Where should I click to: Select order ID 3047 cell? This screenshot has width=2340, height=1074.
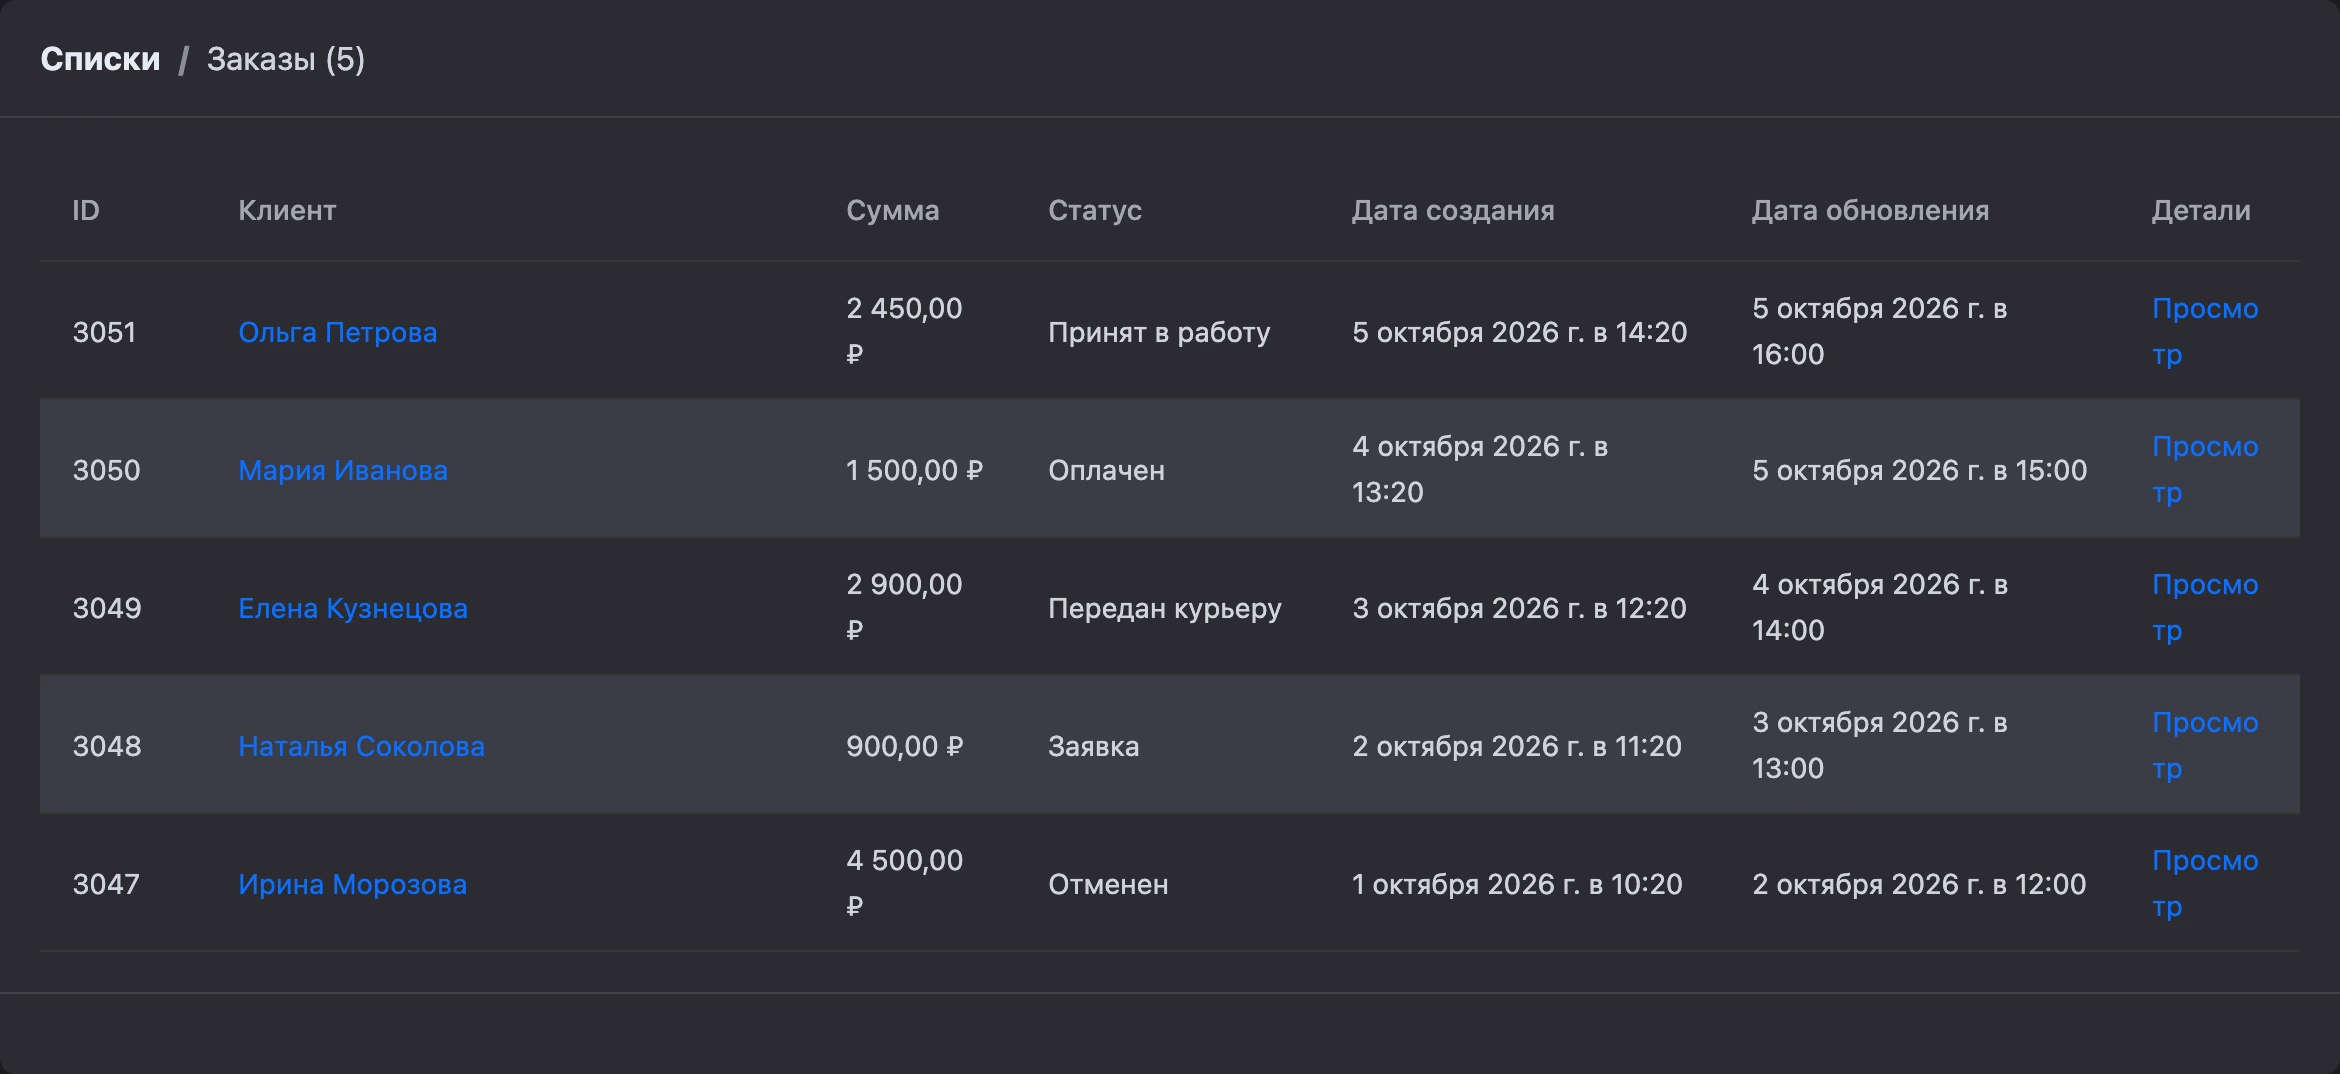[106, 884]
